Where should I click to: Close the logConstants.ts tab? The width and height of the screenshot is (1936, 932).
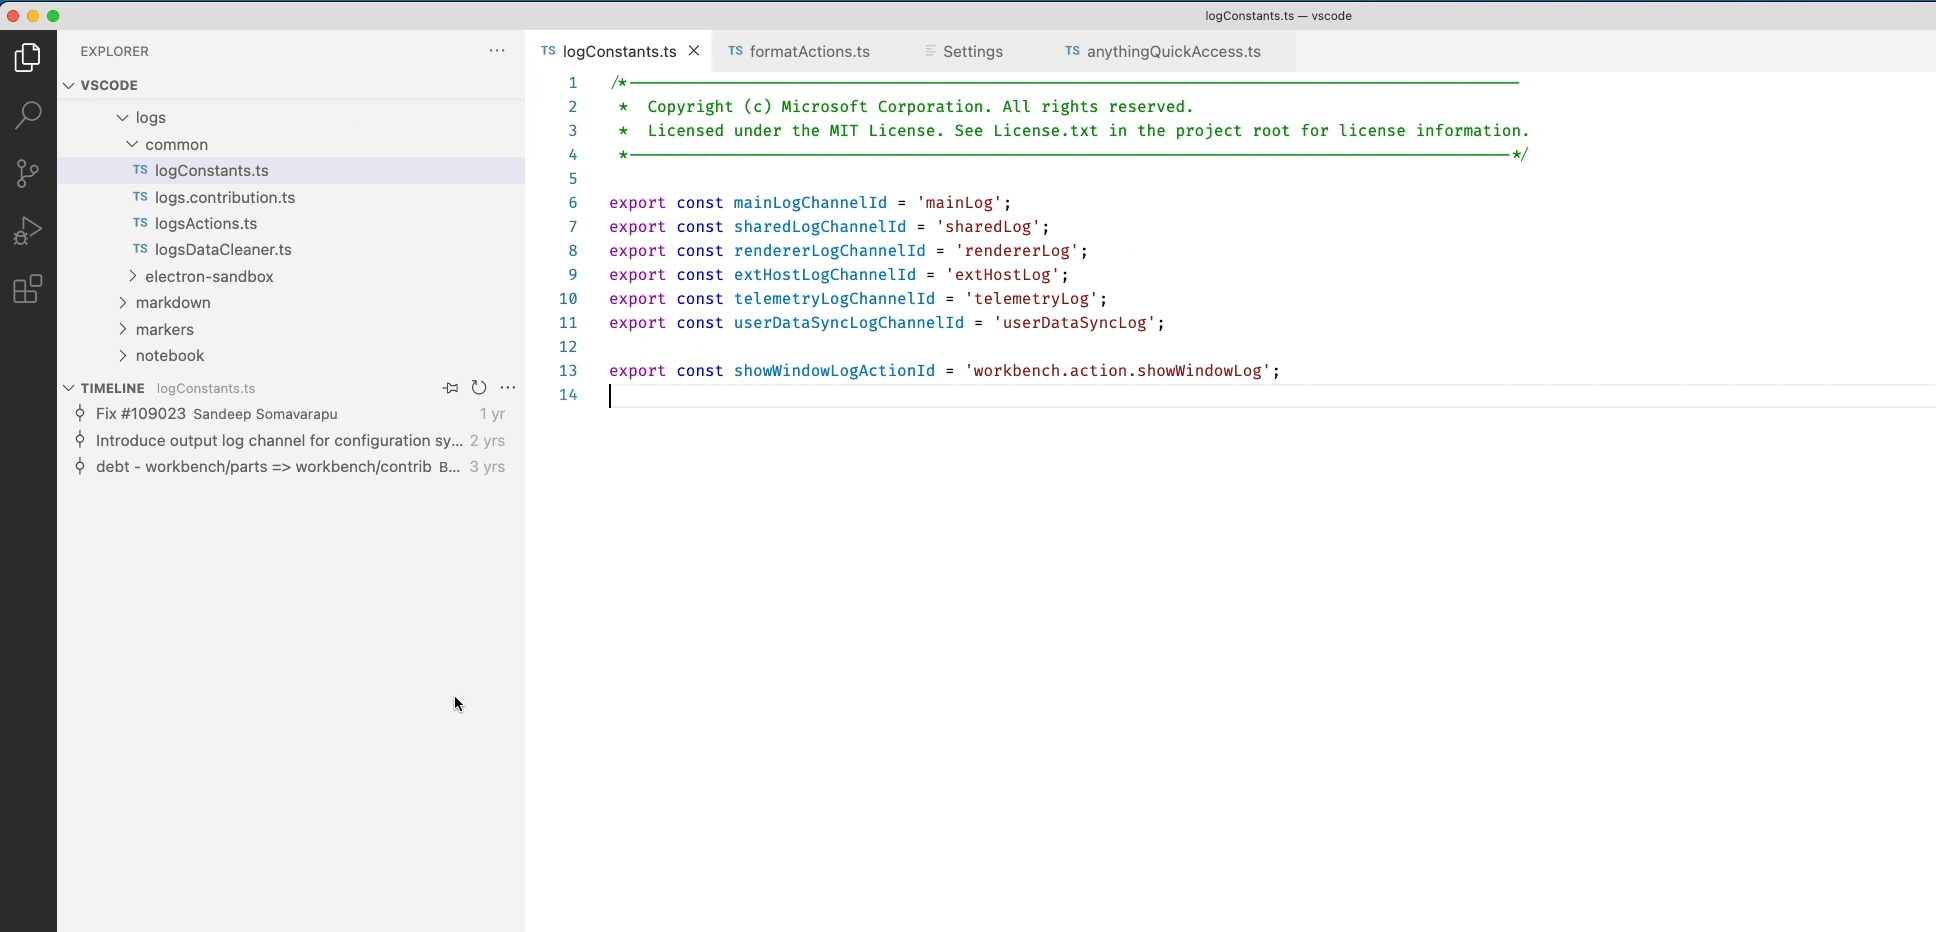pos(693,51)
